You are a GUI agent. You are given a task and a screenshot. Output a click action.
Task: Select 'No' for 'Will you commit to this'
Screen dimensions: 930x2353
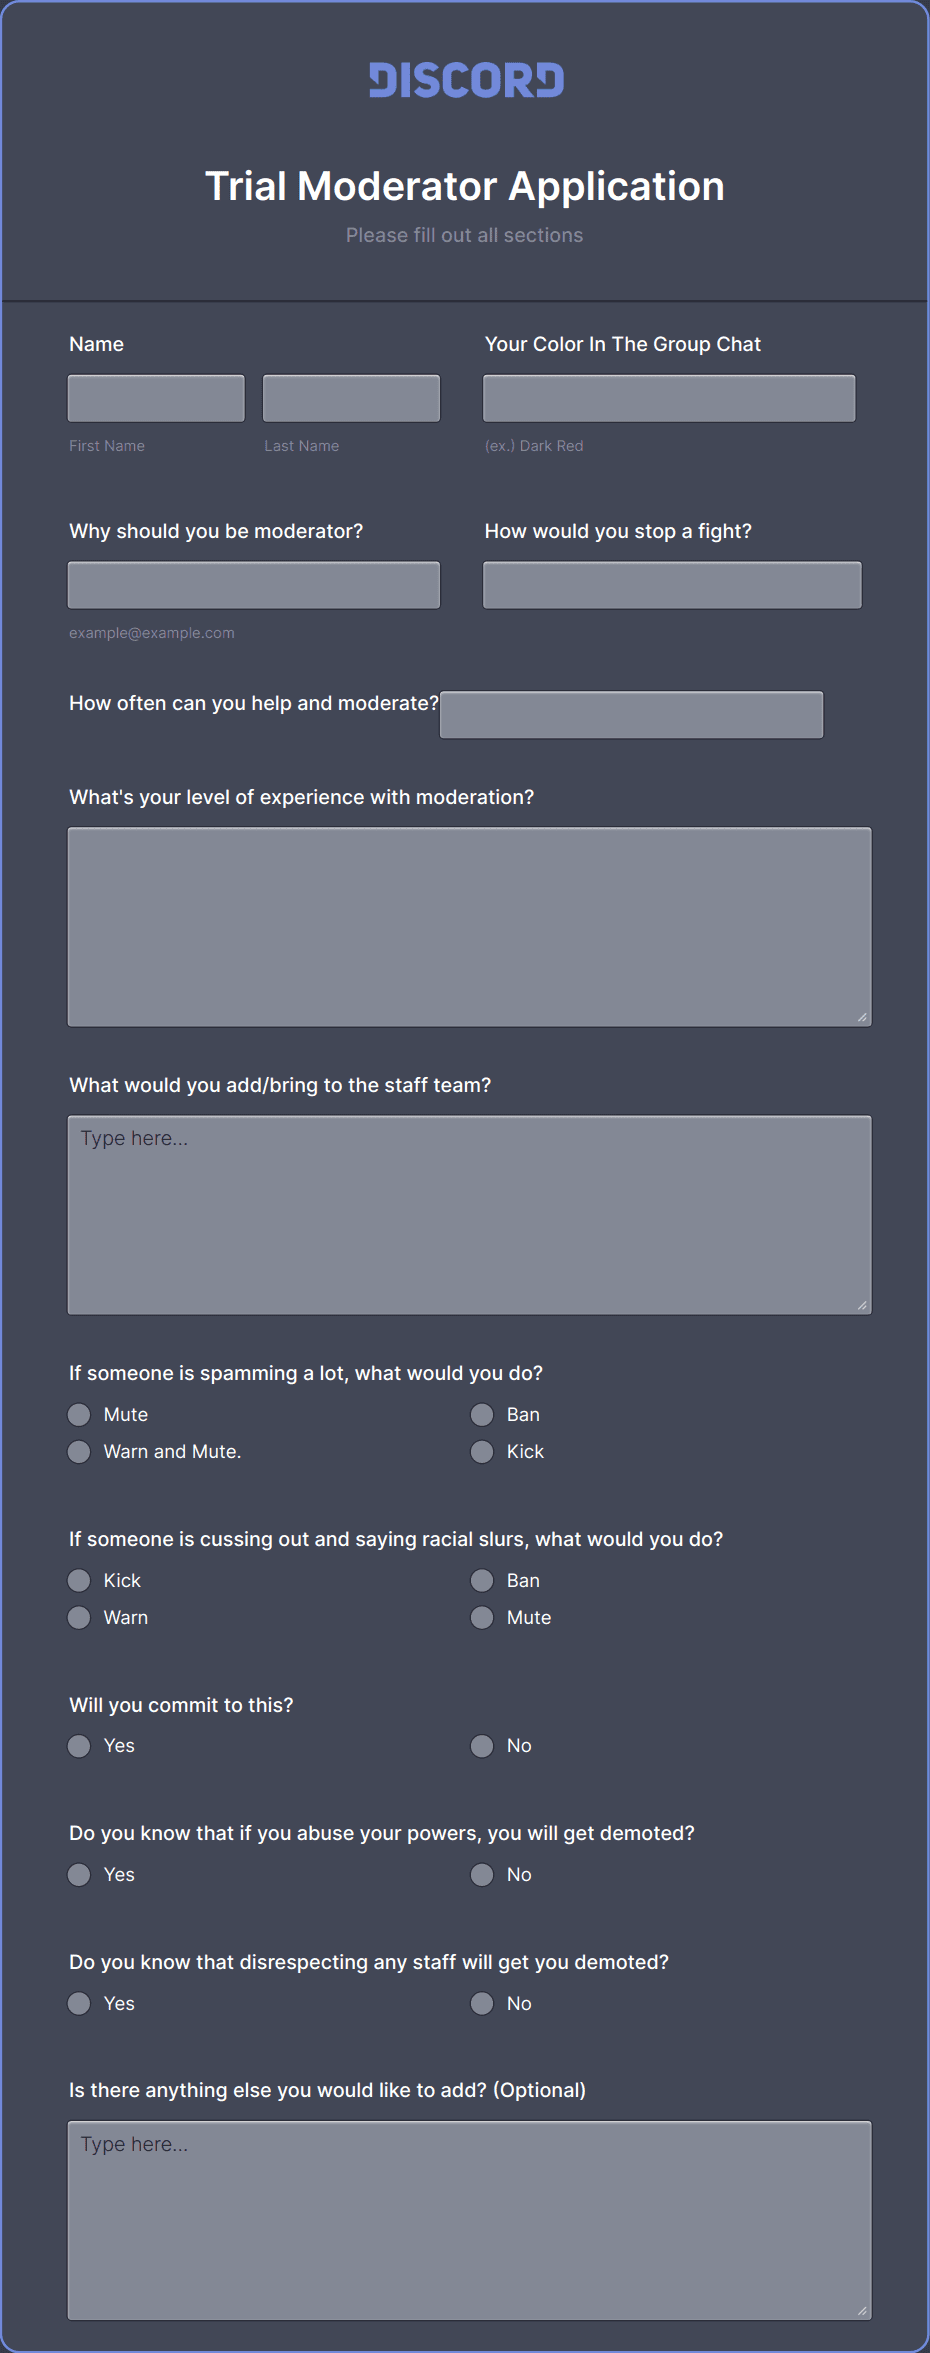[x=482, y=1746]
